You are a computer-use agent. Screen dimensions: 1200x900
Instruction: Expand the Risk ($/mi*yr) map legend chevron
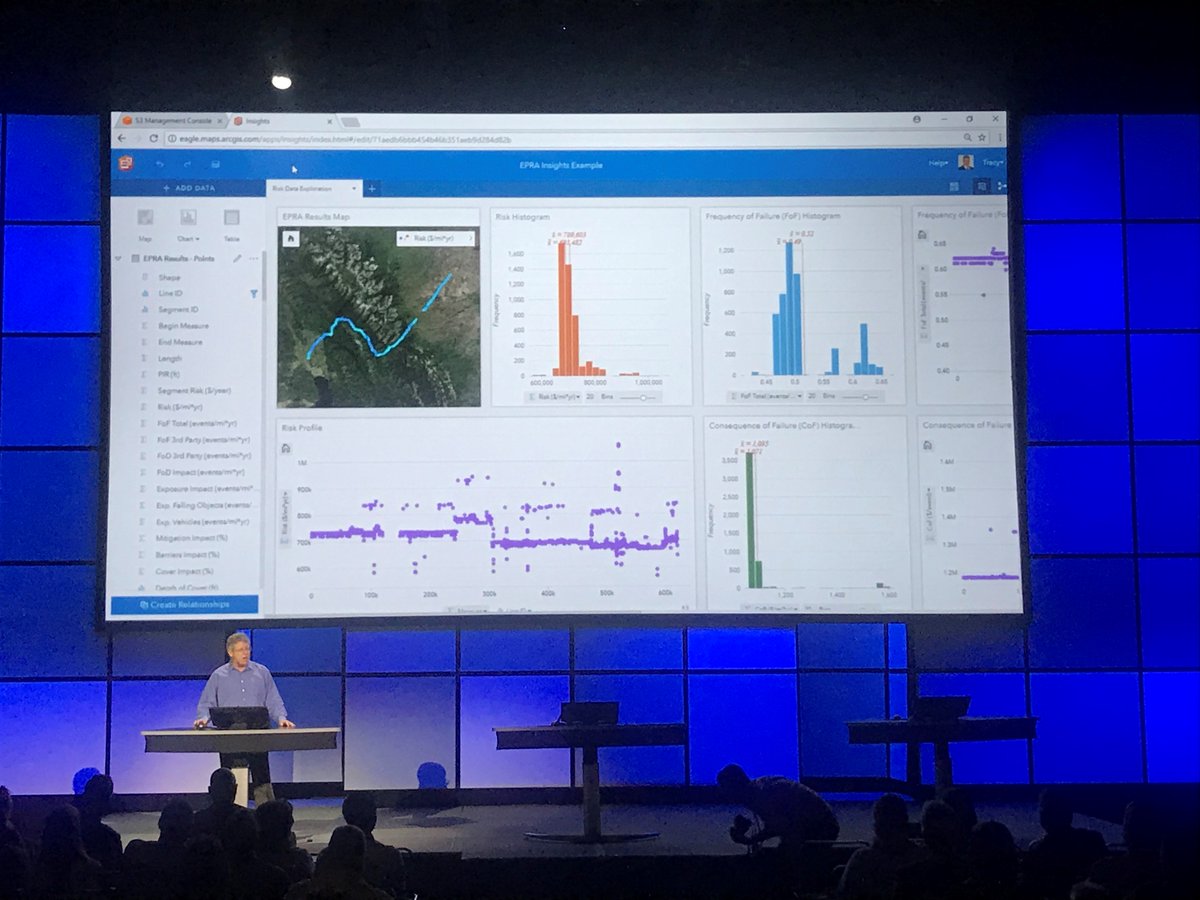click(x=470, y=239)
